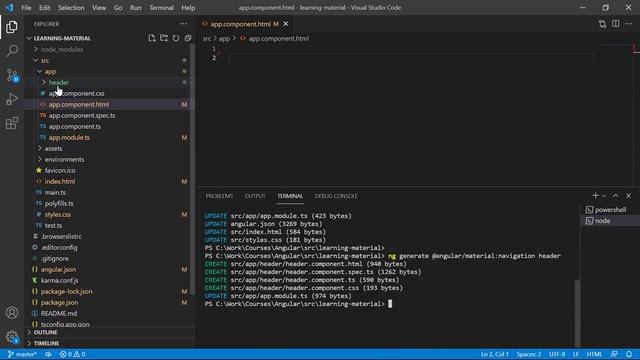The width and height of the screenshot is (640, 360).
Task: Click the watch eye icon in status bar
Action: (48, 354)
